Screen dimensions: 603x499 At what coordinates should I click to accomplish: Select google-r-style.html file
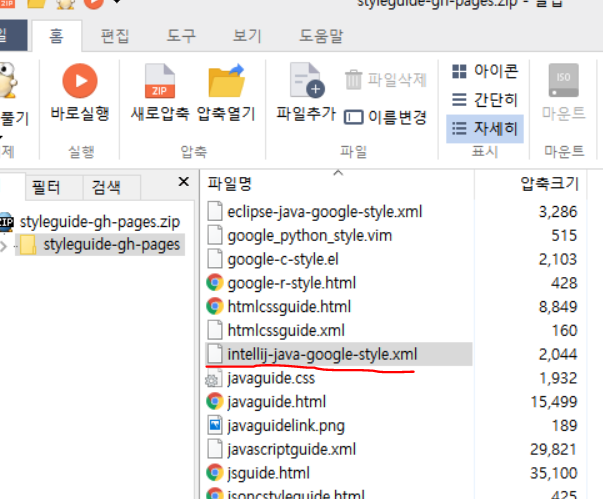pos(292,283)
